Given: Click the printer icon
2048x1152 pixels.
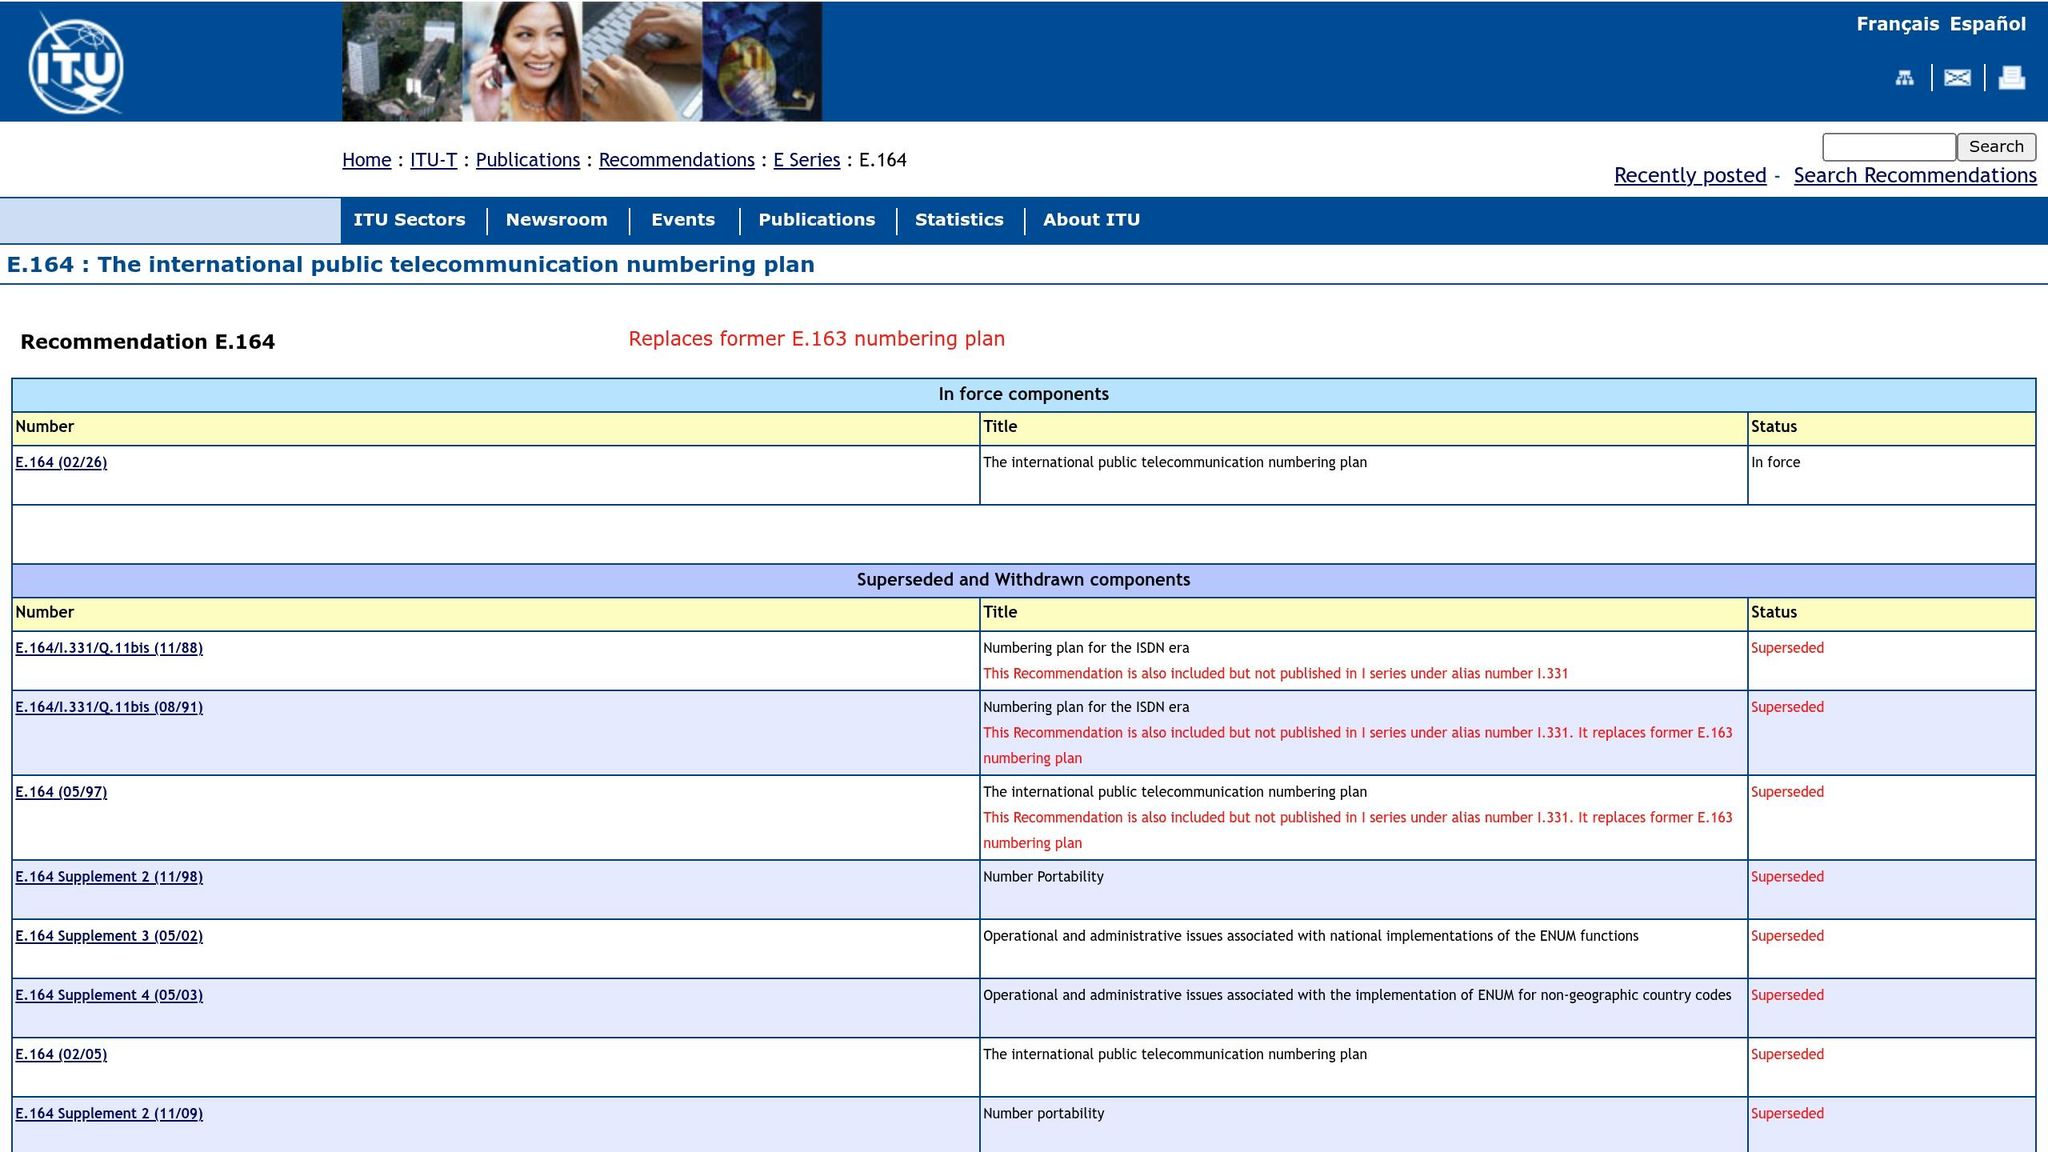Looking at the screenshot, I should click(2011, 77).
